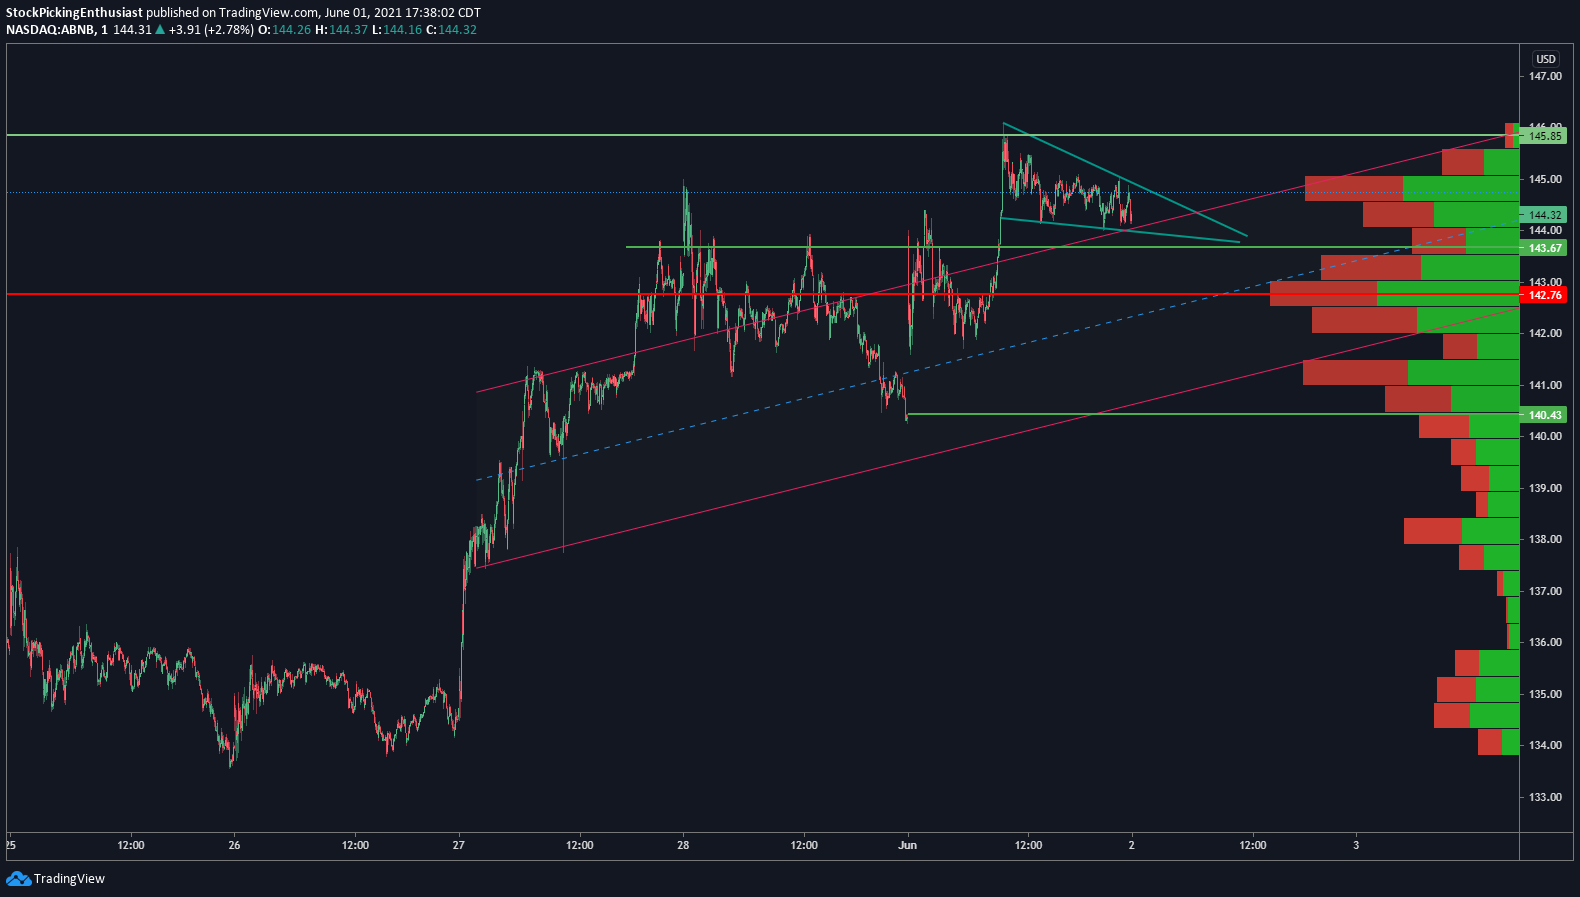
Task: Click the USD currency label
Action: tap(1546, 59)
